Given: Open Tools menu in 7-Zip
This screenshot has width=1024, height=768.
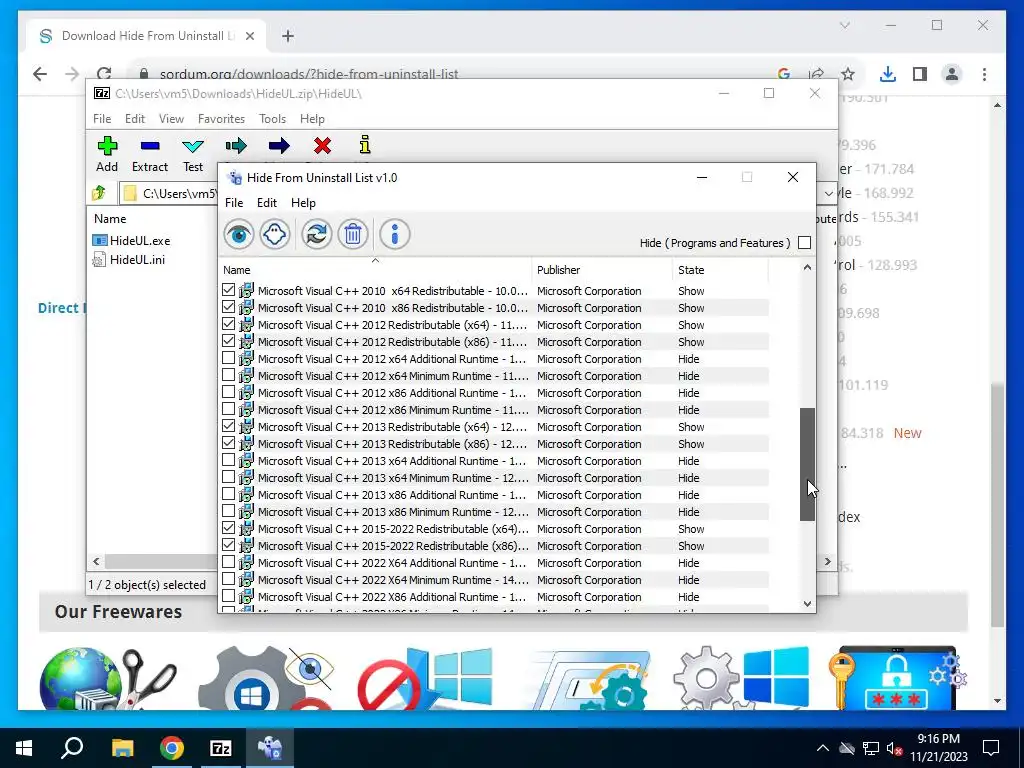Looking at the screenshot, I should [272, 119].
